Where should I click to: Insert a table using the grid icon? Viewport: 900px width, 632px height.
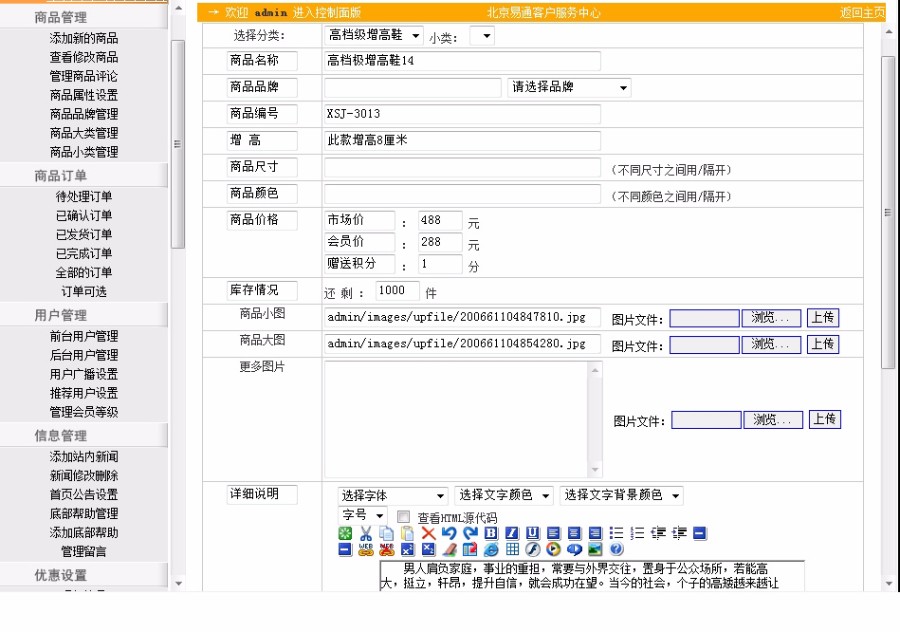click(x=512, y=549)
